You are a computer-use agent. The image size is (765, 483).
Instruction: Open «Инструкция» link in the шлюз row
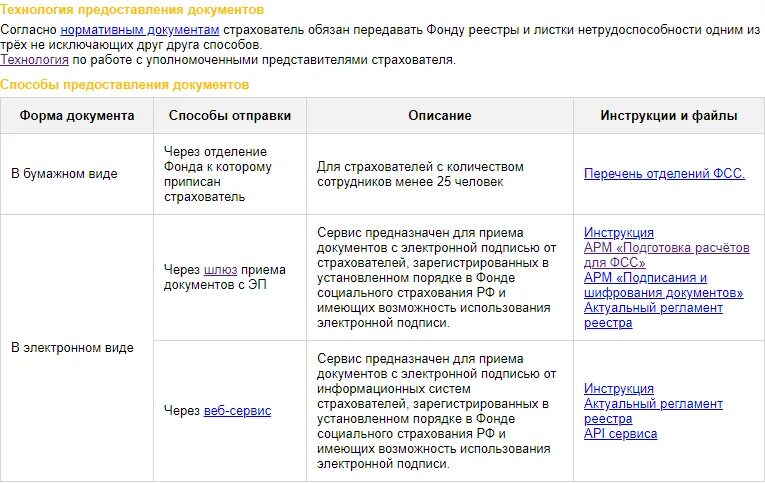pyautogui.click(x=619, y=233)
